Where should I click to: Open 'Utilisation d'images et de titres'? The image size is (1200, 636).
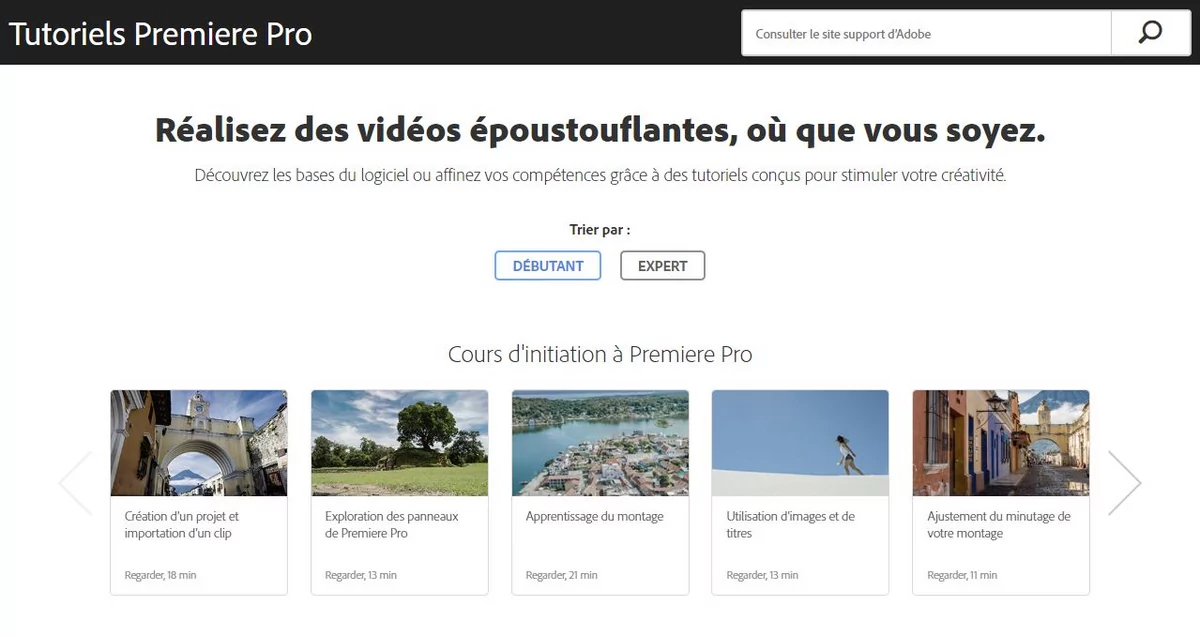tap(791, 525)
